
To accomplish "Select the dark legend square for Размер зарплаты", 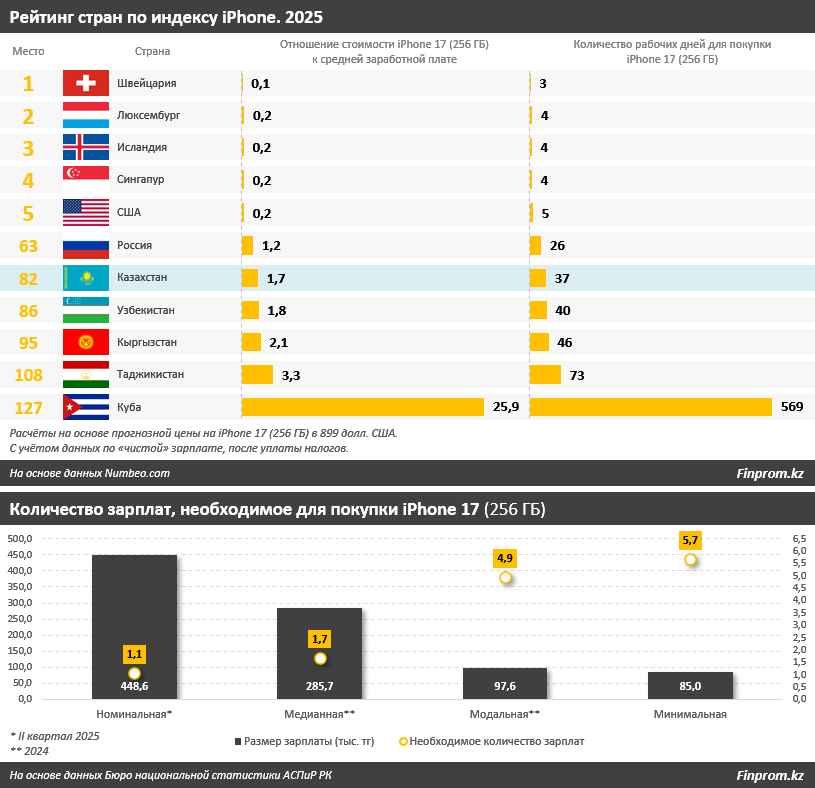I will pos(238,741).
